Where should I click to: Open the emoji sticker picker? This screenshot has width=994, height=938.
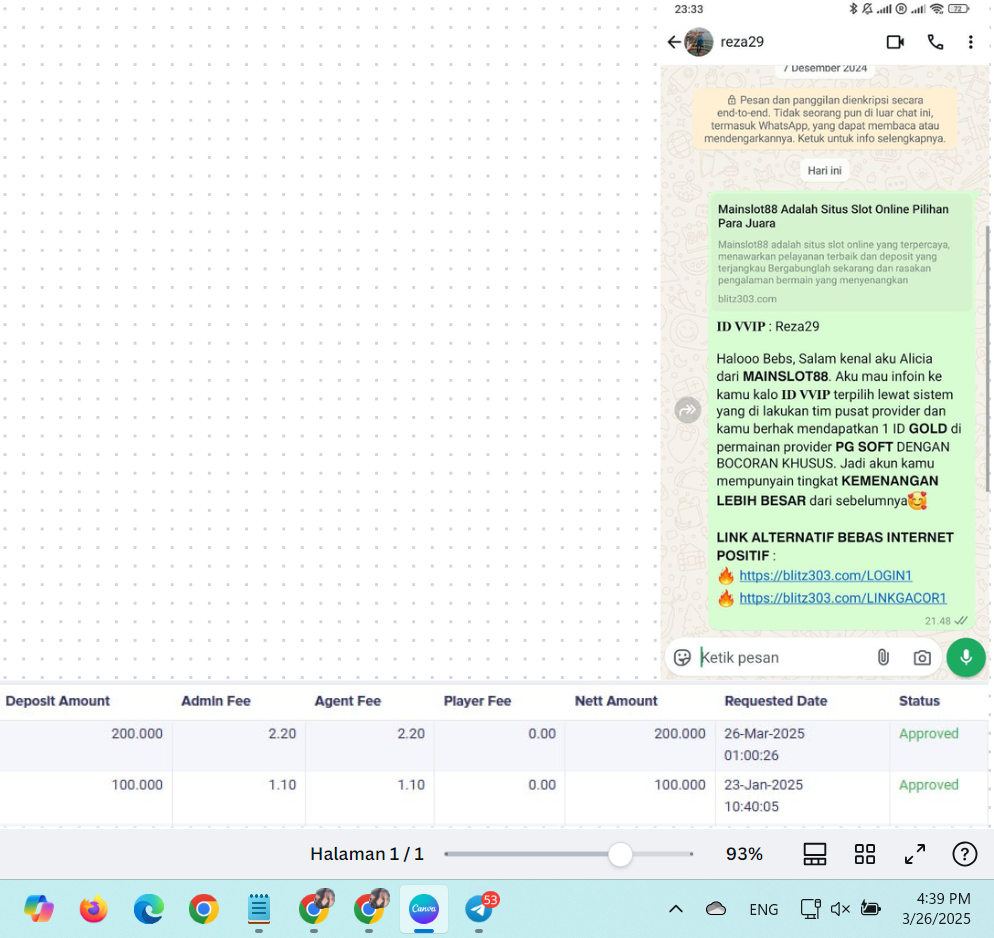[x=682, y=658]
